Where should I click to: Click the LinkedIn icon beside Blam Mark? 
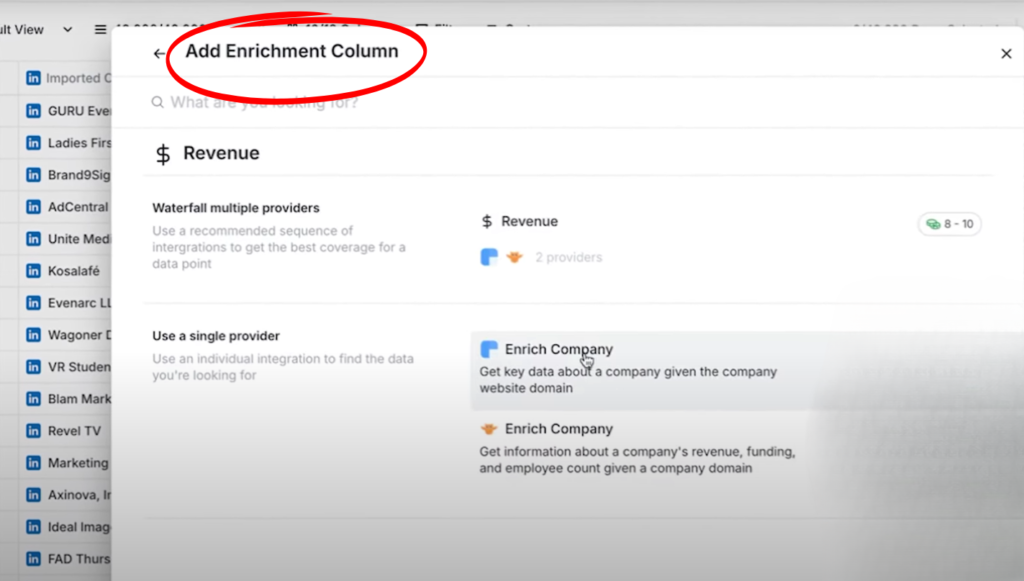click(x=33, y=398)
